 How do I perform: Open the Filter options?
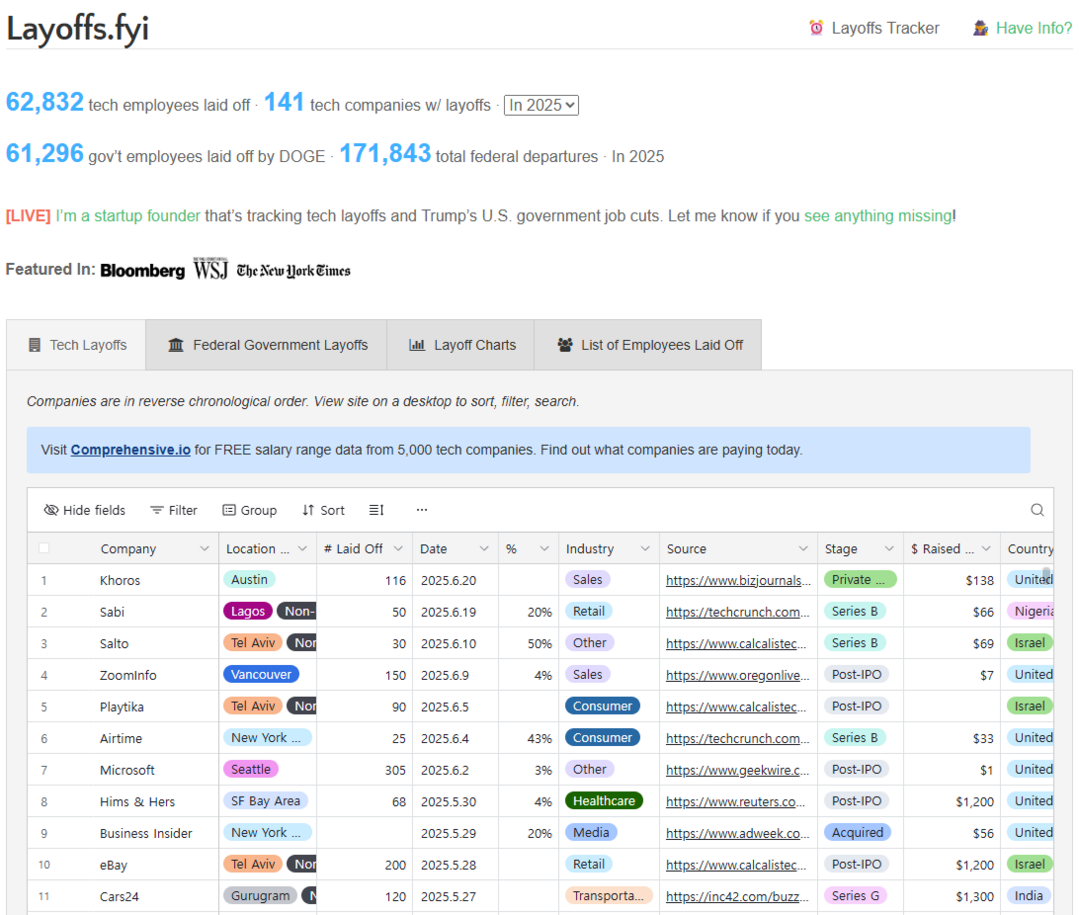[174, 510]
